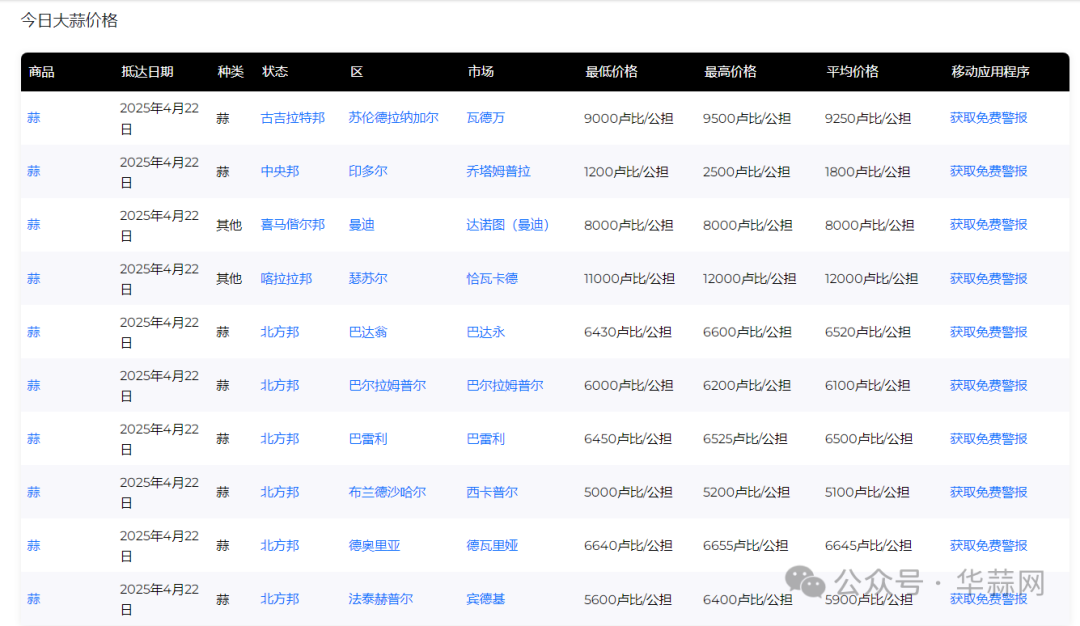Click 获取免费警报 in the 达诺图 row

tap(988, 225)
